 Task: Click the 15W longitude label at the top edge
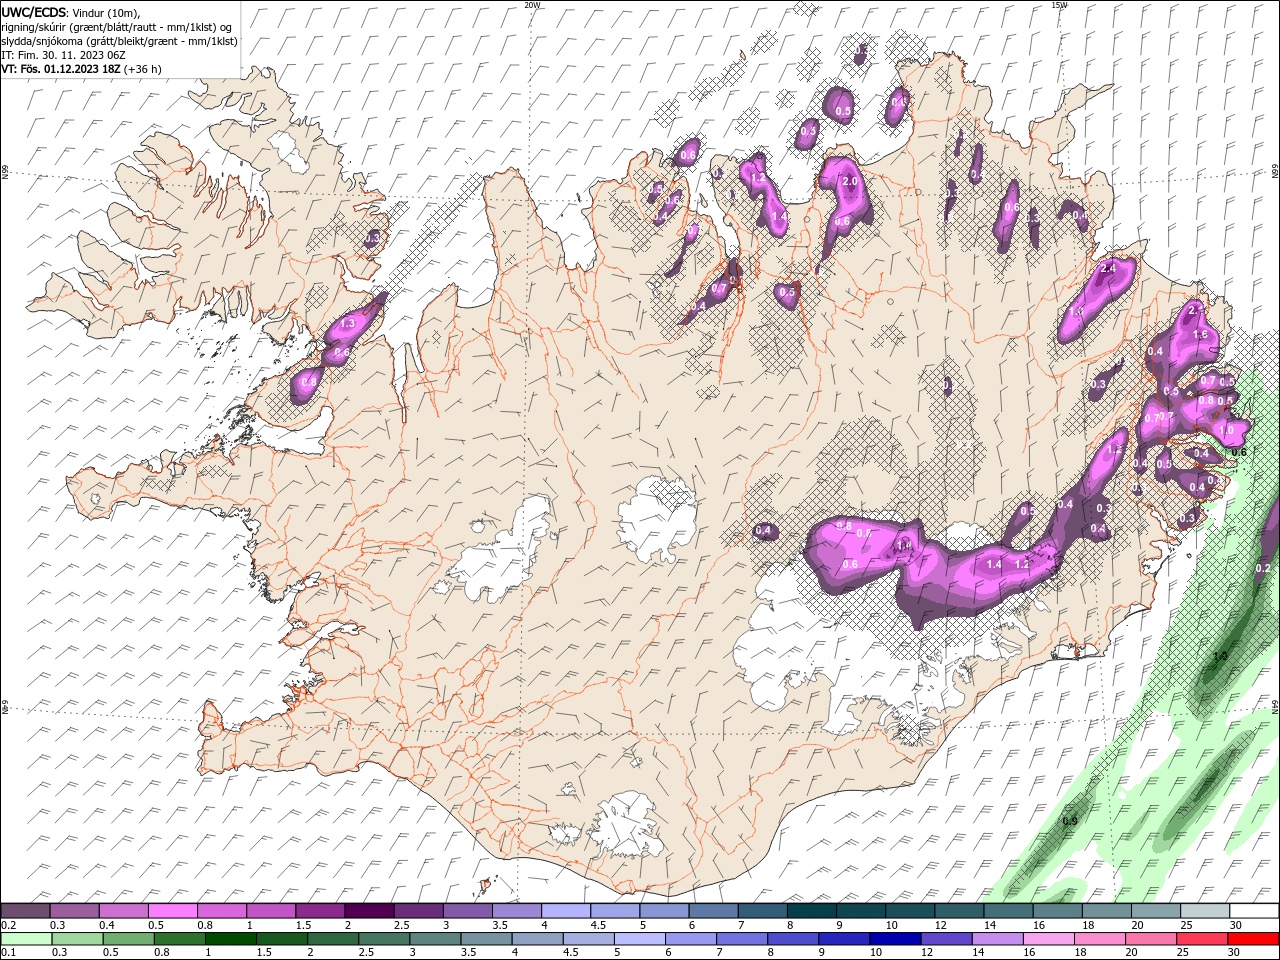[x=1059, y=5]
